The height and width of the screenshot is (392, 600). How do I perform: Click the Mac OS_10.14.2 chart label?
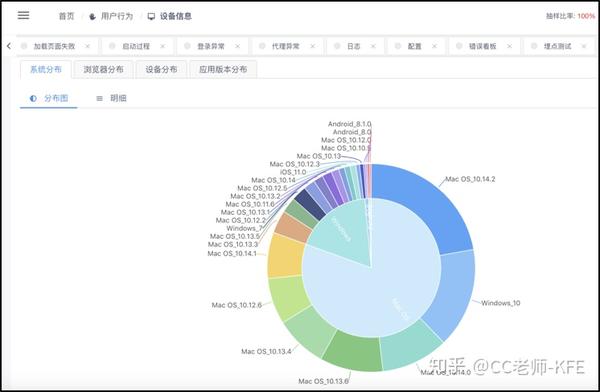click(x=470, y=179)
